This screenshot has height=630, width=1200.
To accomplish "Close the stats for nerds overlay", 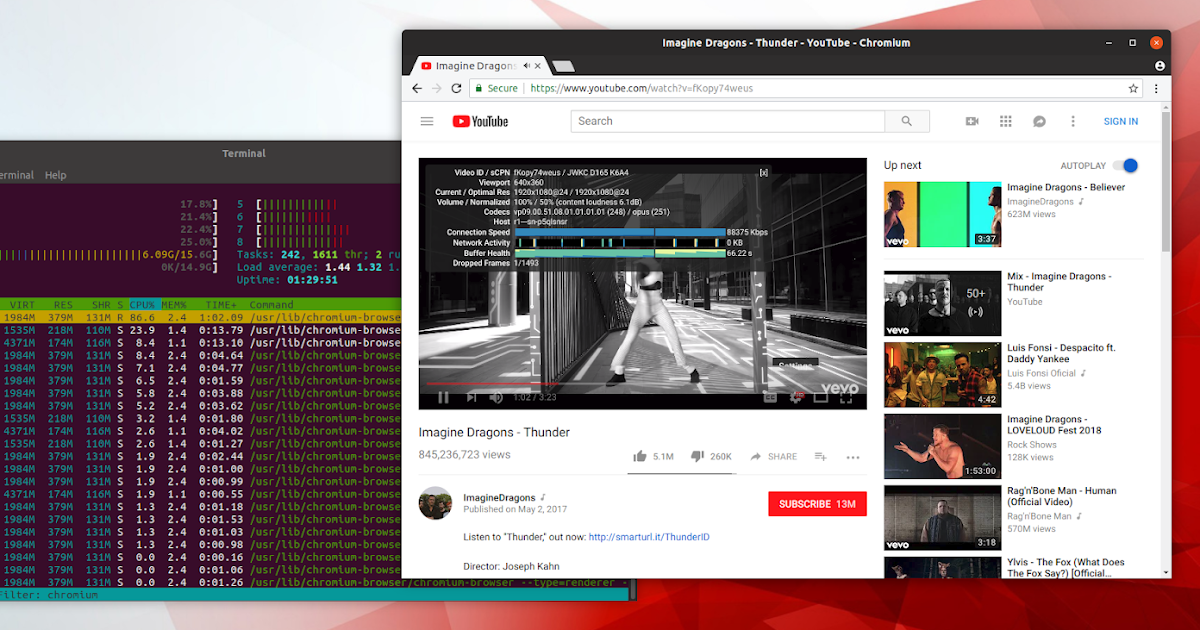I will pos(763,172).
